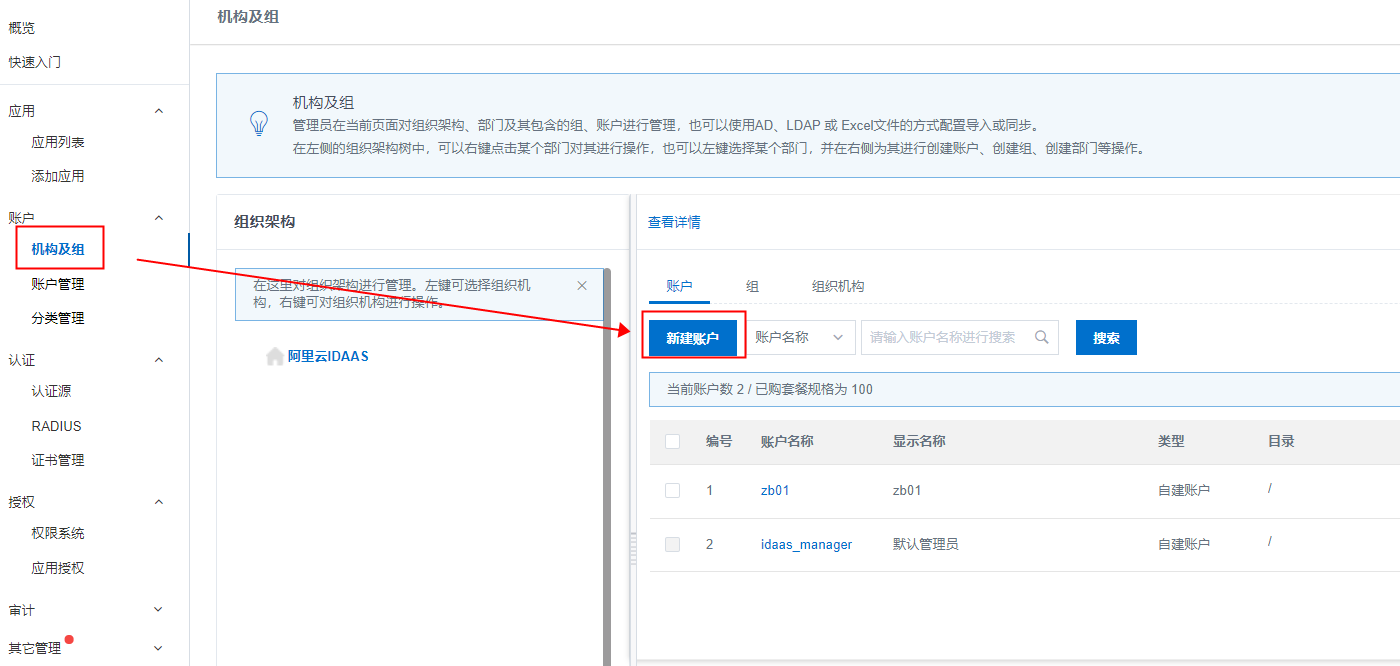This screenshot has height=666, width=1400.
Task: Switch to the 组 tab
Action: (752, 286)
